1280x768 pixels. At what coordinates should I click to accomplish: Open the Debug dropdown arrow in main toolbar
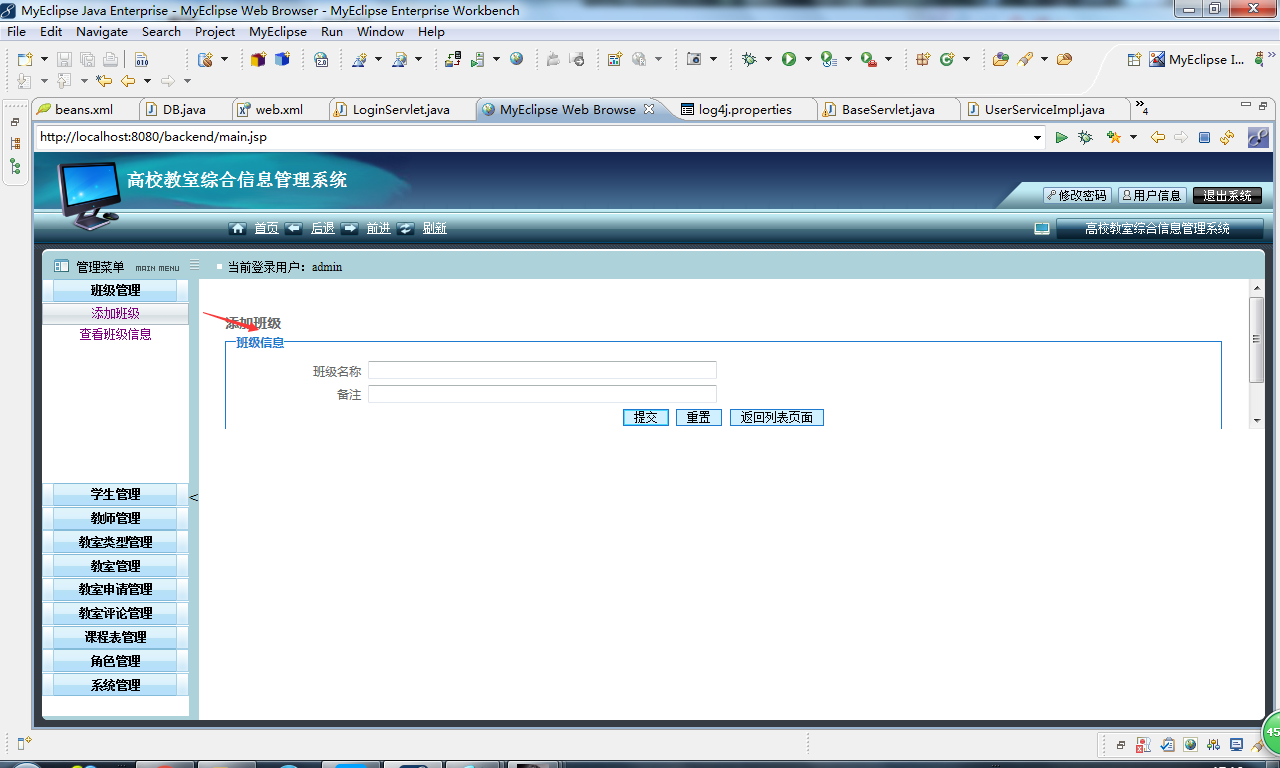point(768,60)
